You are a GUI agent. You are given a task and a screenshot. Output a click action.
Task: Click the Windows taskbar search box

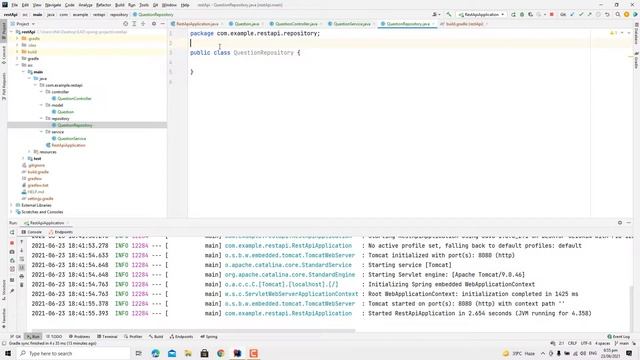(74, 353)
